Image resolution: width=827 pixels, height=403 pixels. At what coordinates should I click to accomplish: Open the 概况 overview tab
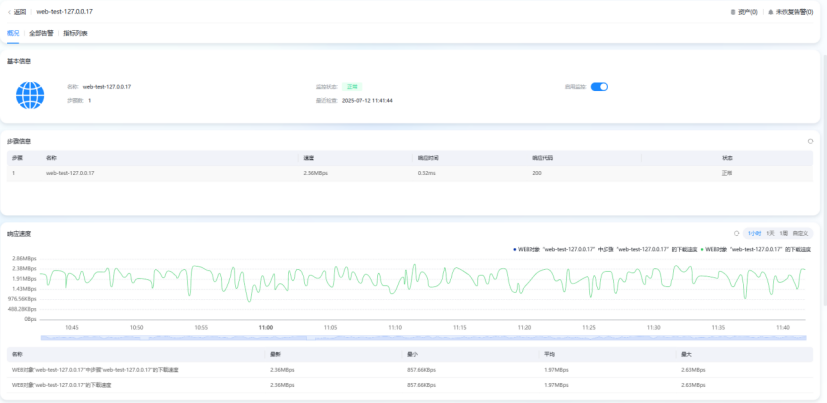pyautogui.click(x=13, y=33)
